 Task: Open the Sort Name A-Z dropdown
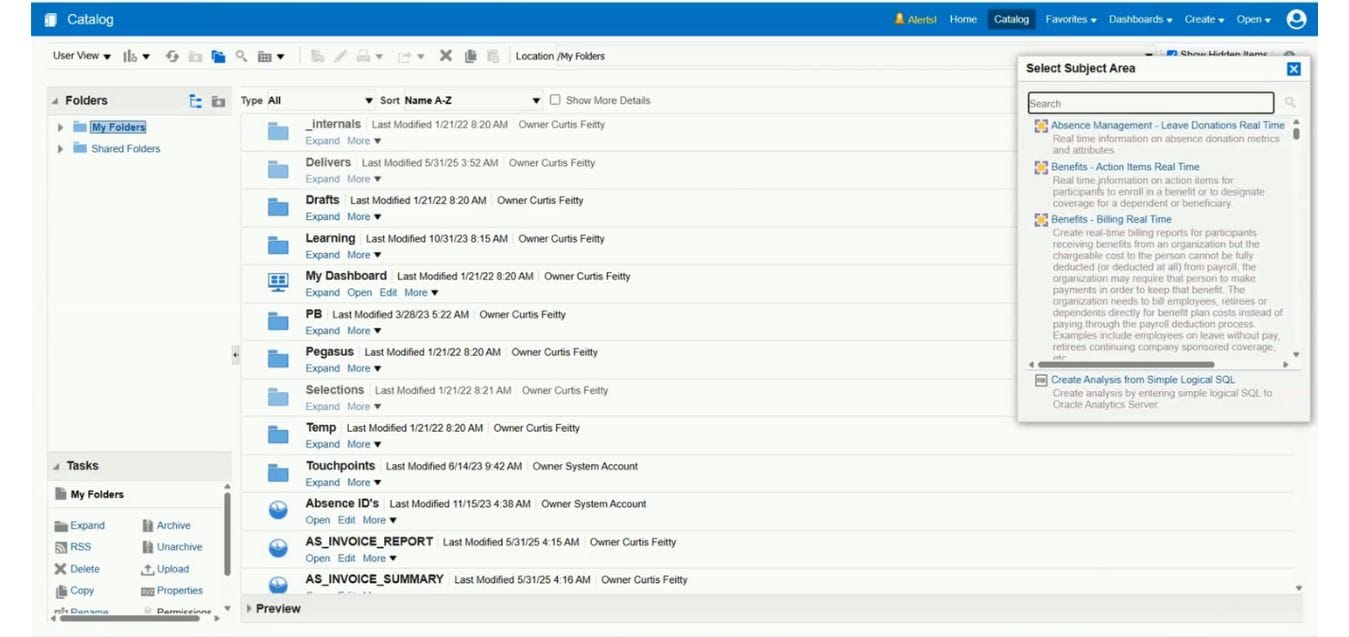point(536,100)
